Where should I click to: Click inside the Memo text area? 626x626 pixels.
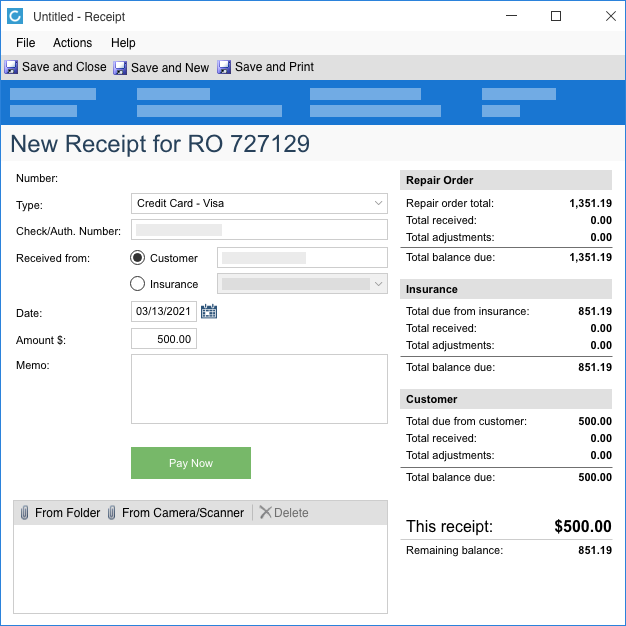(x=259, y=388)
